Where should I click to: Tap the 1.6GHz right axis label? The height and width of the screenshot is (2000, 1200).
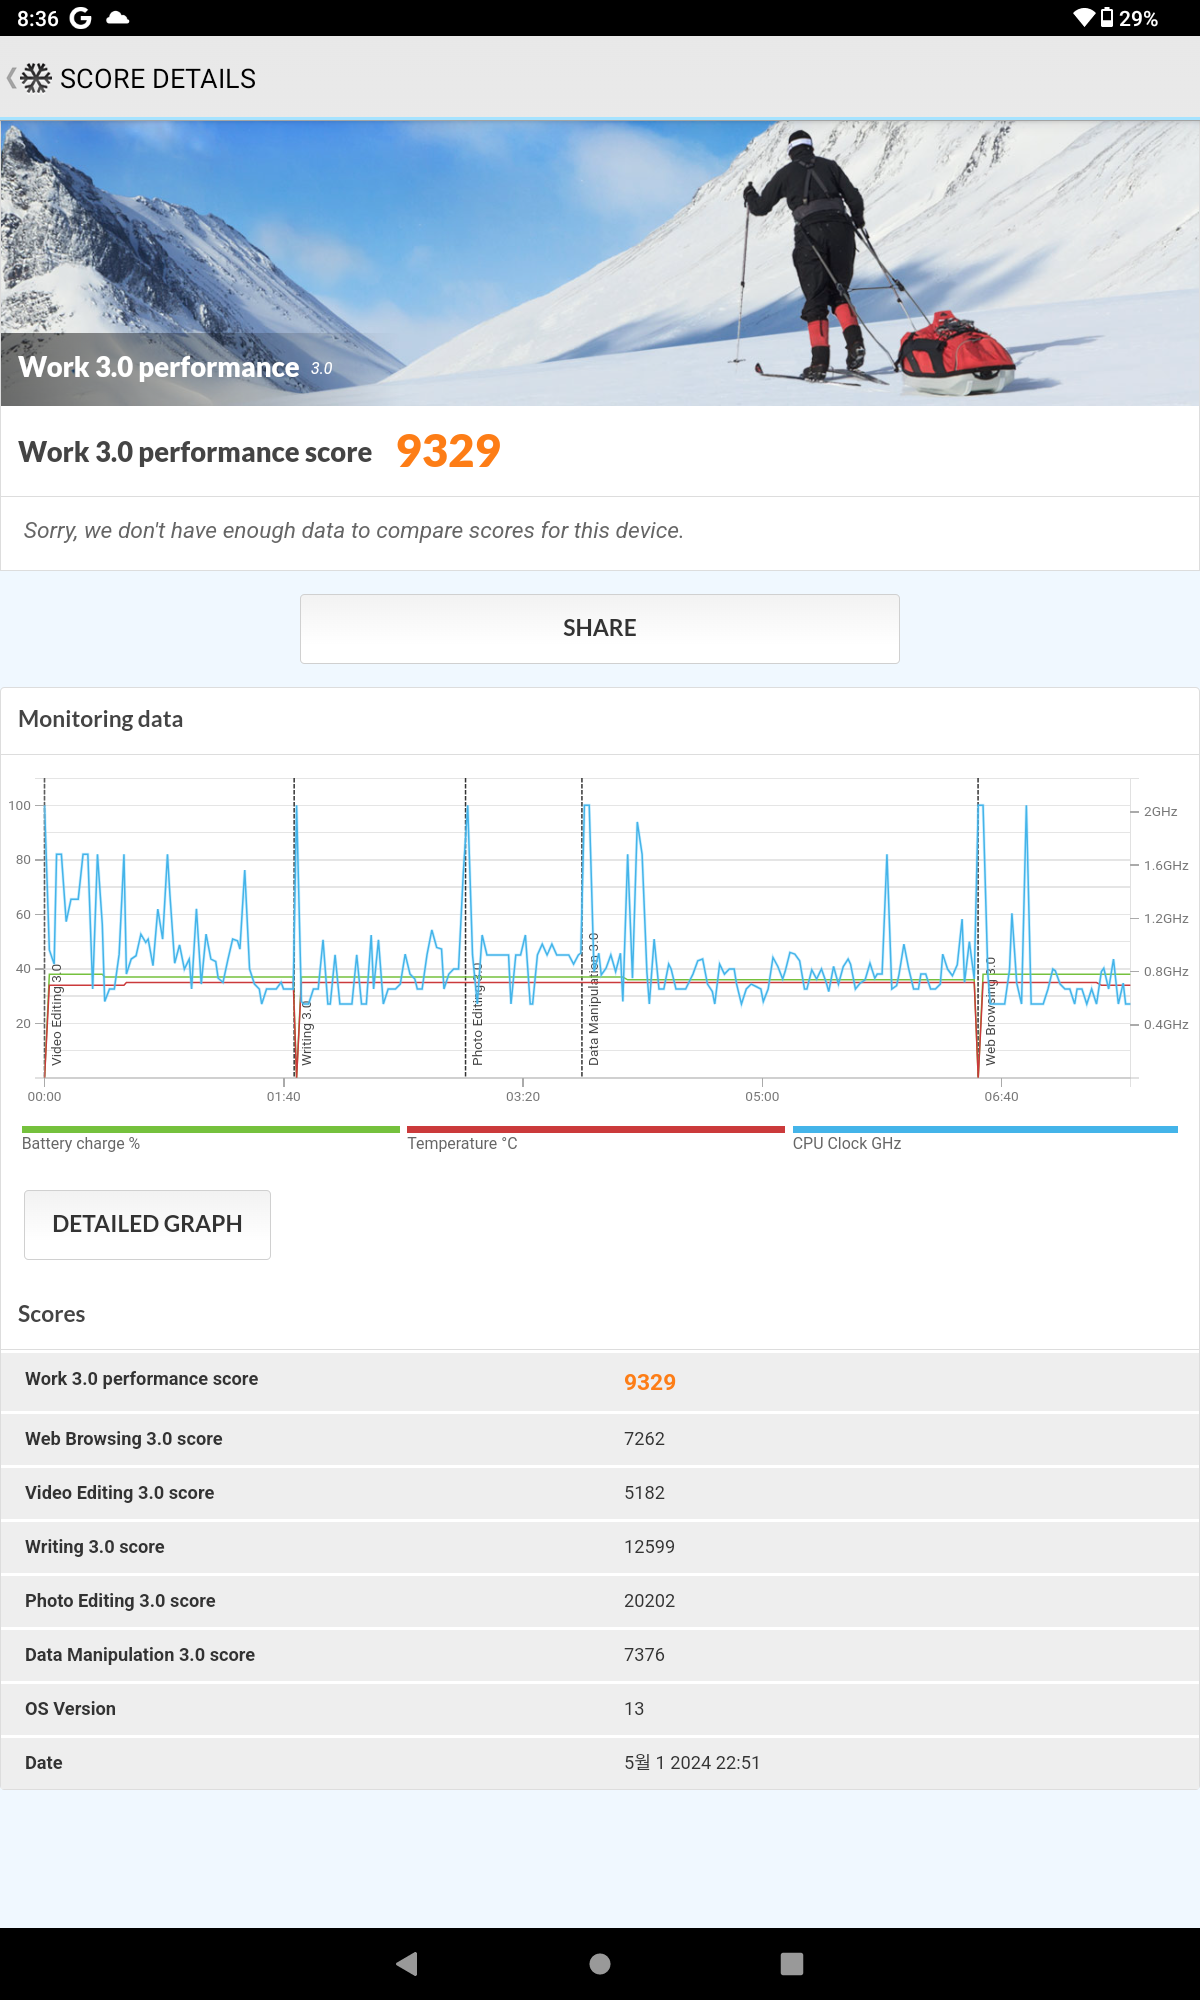(x=1166, y=866)
